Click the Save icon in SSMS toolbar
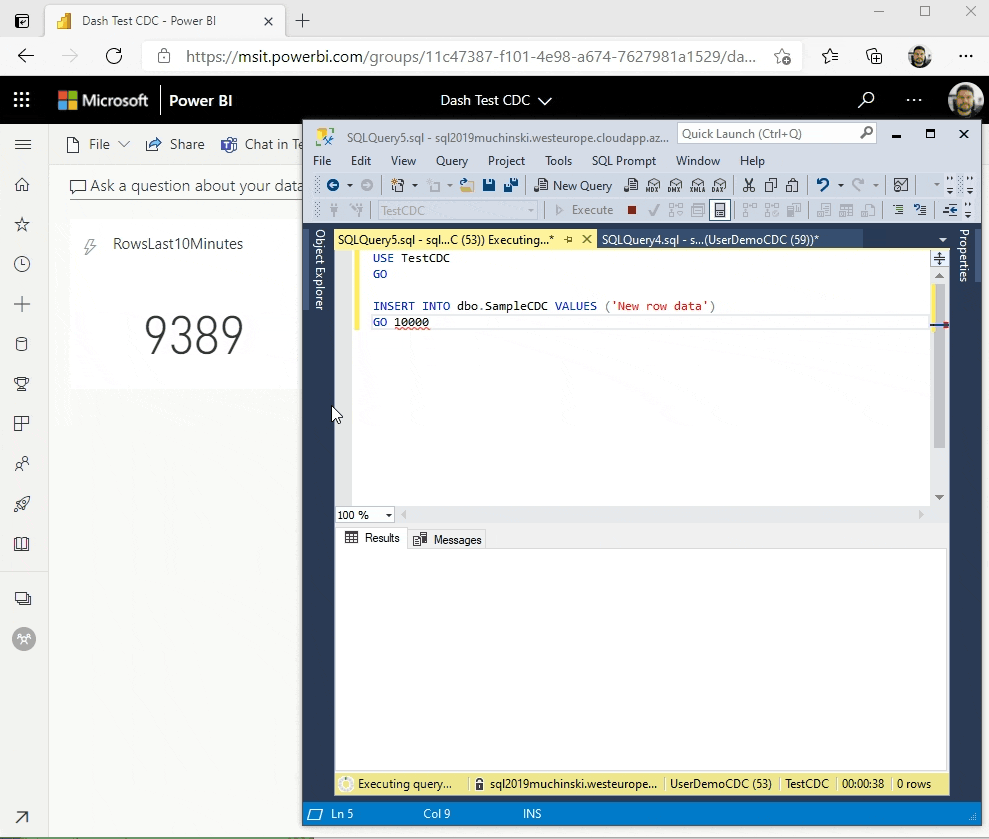The width and height of the screenshot is (989, 839). coord(489,185)
